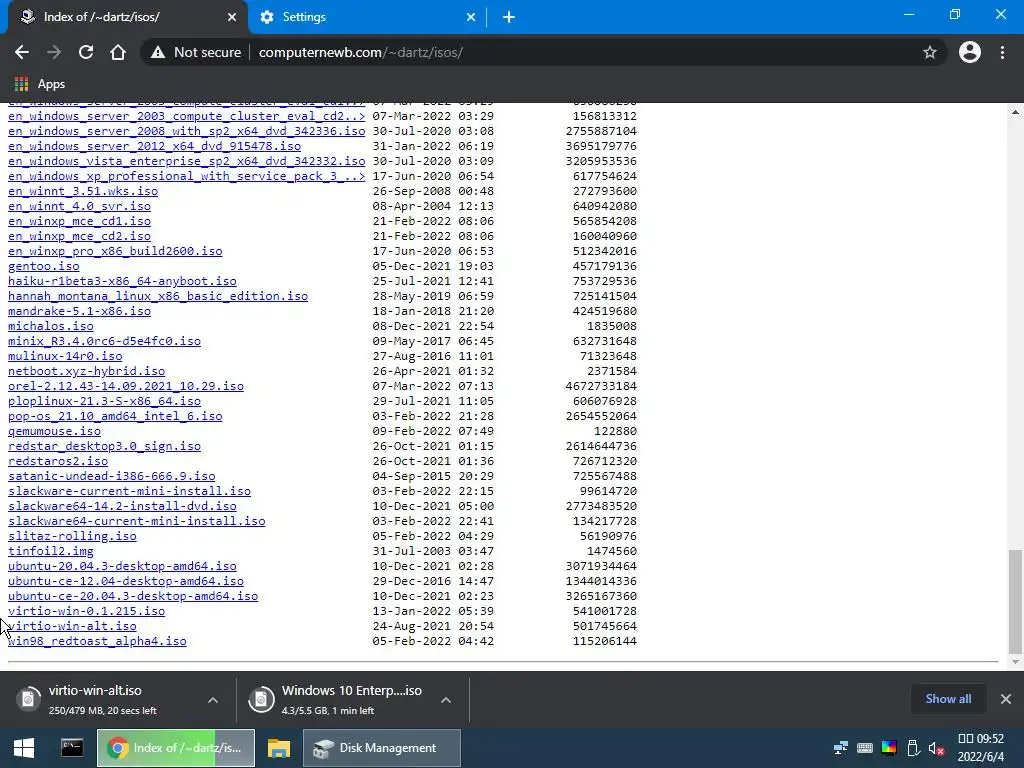This screenshot has height=768, width=1024.
Task: Select date 31-Jul-2003 03:47 text
Action: [x=433, y=552]
